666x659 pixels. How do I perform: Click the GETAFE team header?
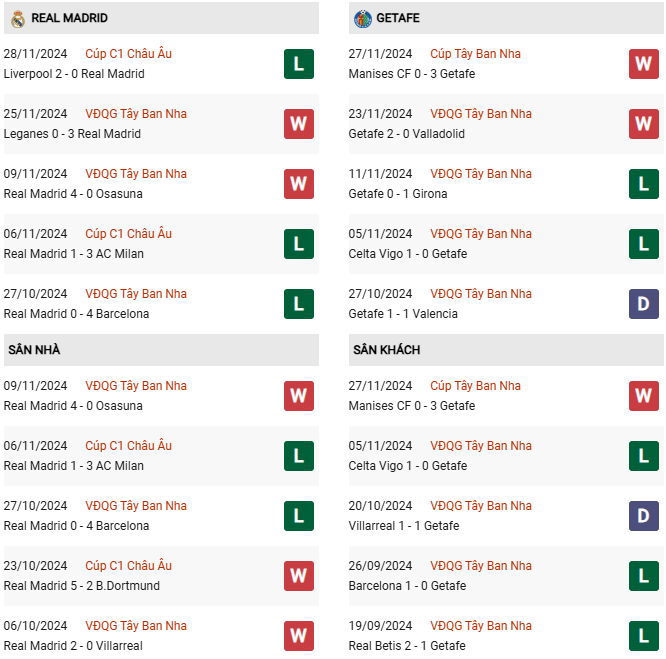click(506, 18)
